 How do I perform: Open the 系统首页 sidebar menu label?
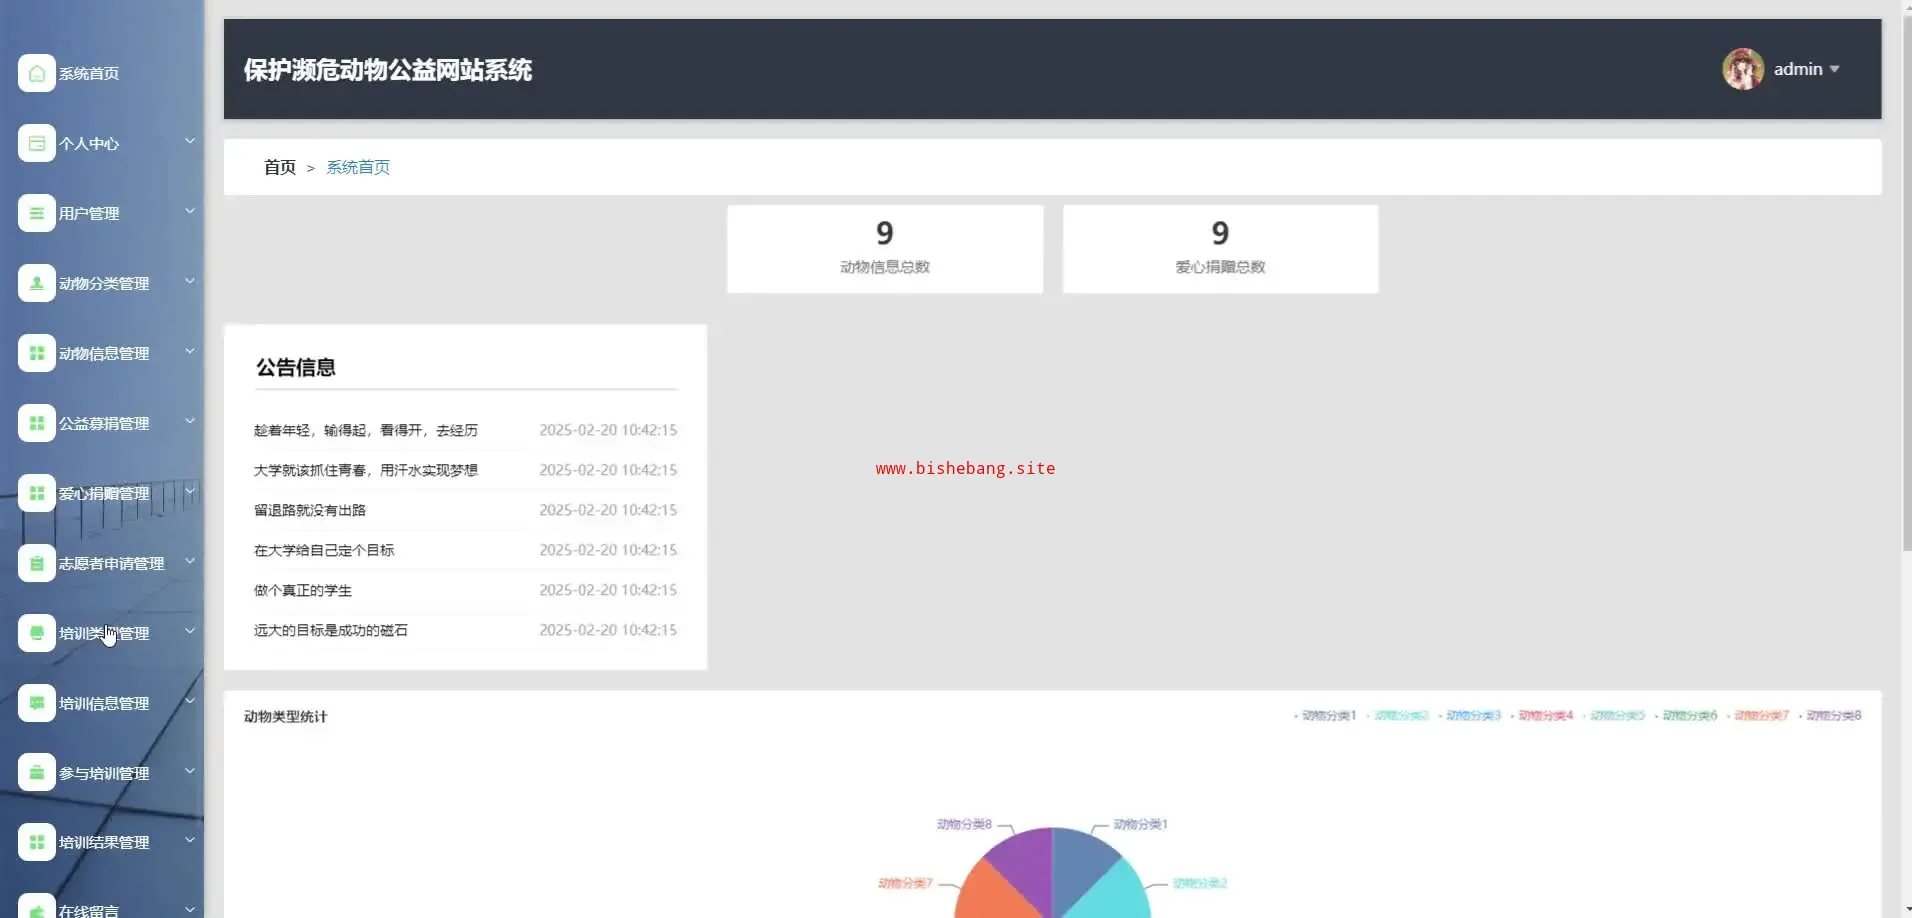89,73
